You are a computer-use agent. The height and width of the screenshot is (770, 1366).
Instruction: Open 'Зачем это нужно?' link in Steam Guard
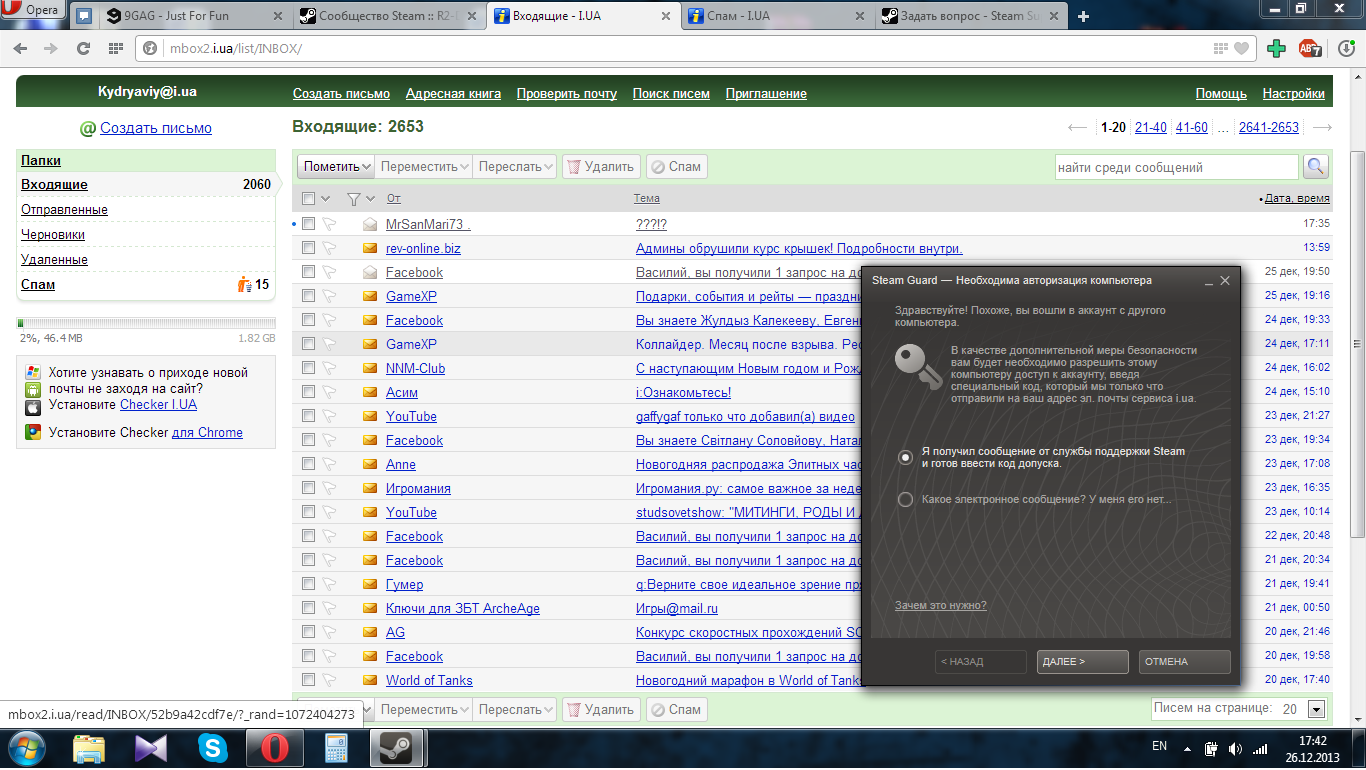point(940,605)
